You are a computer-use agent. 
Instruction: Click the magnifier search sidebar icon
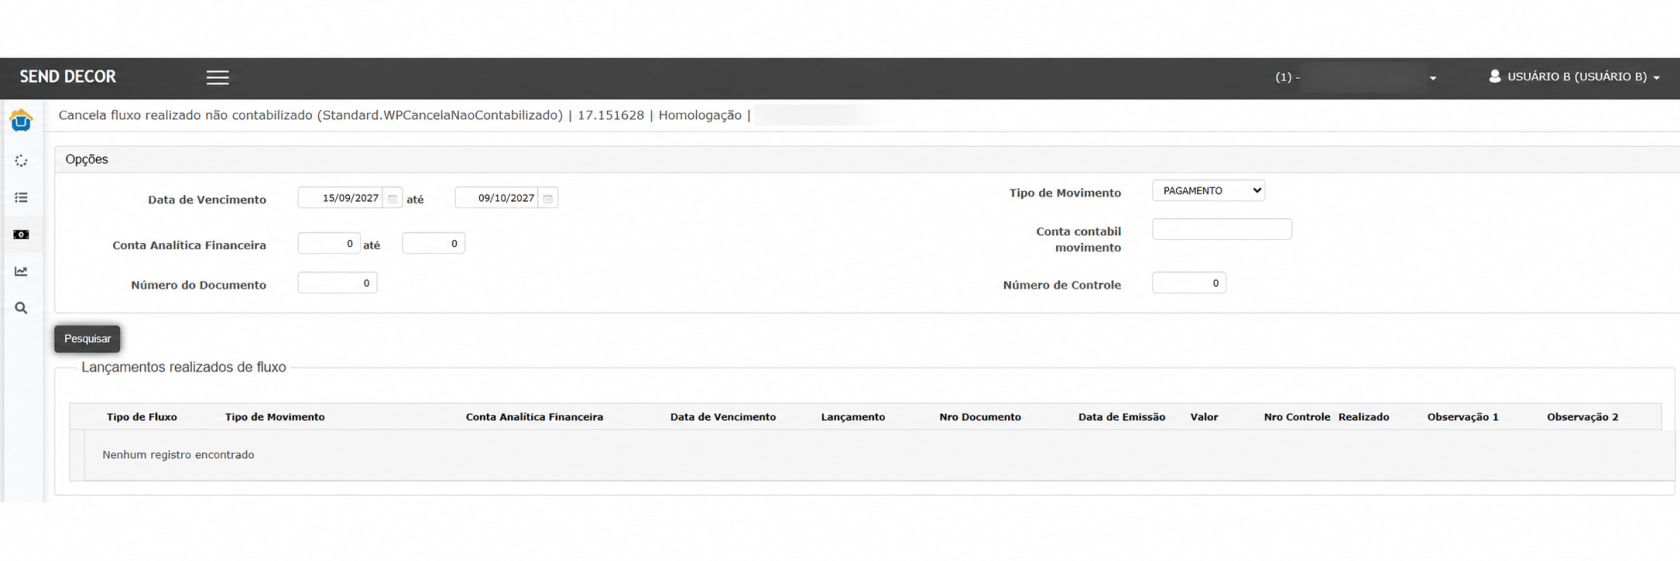point(21,308)
